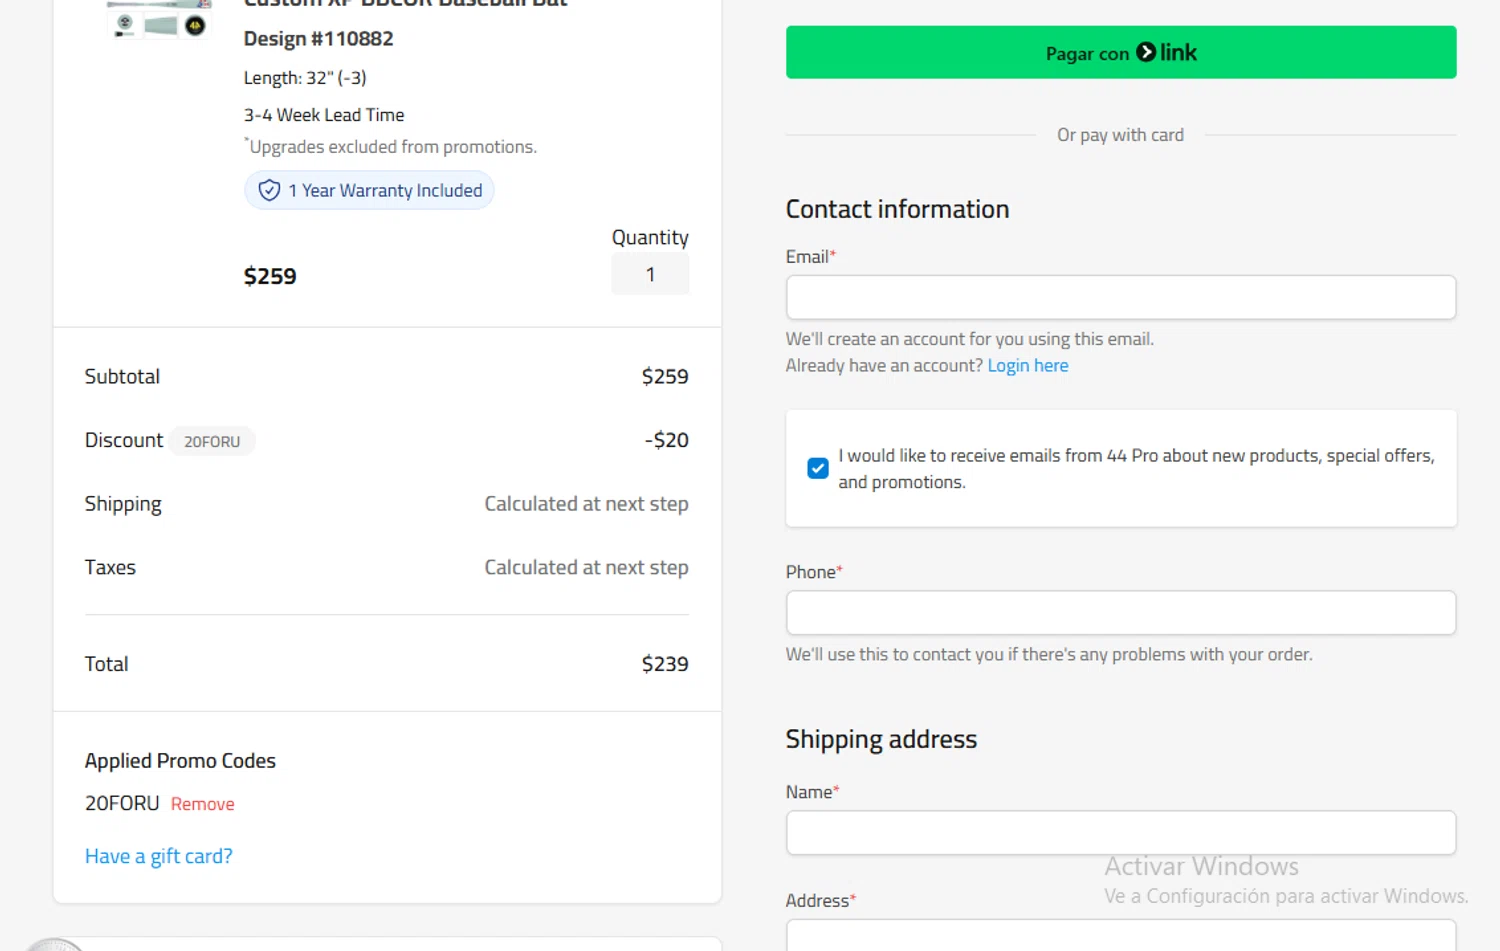Click the Shipping address heading
1500x951 pixels.
point(881,739)
